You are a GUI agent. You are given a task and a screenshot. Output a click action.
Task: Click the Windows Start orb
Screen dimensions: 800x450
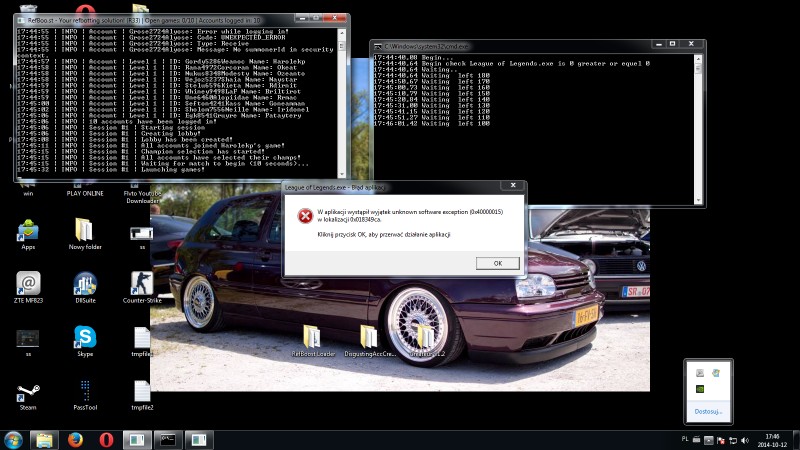13,440
